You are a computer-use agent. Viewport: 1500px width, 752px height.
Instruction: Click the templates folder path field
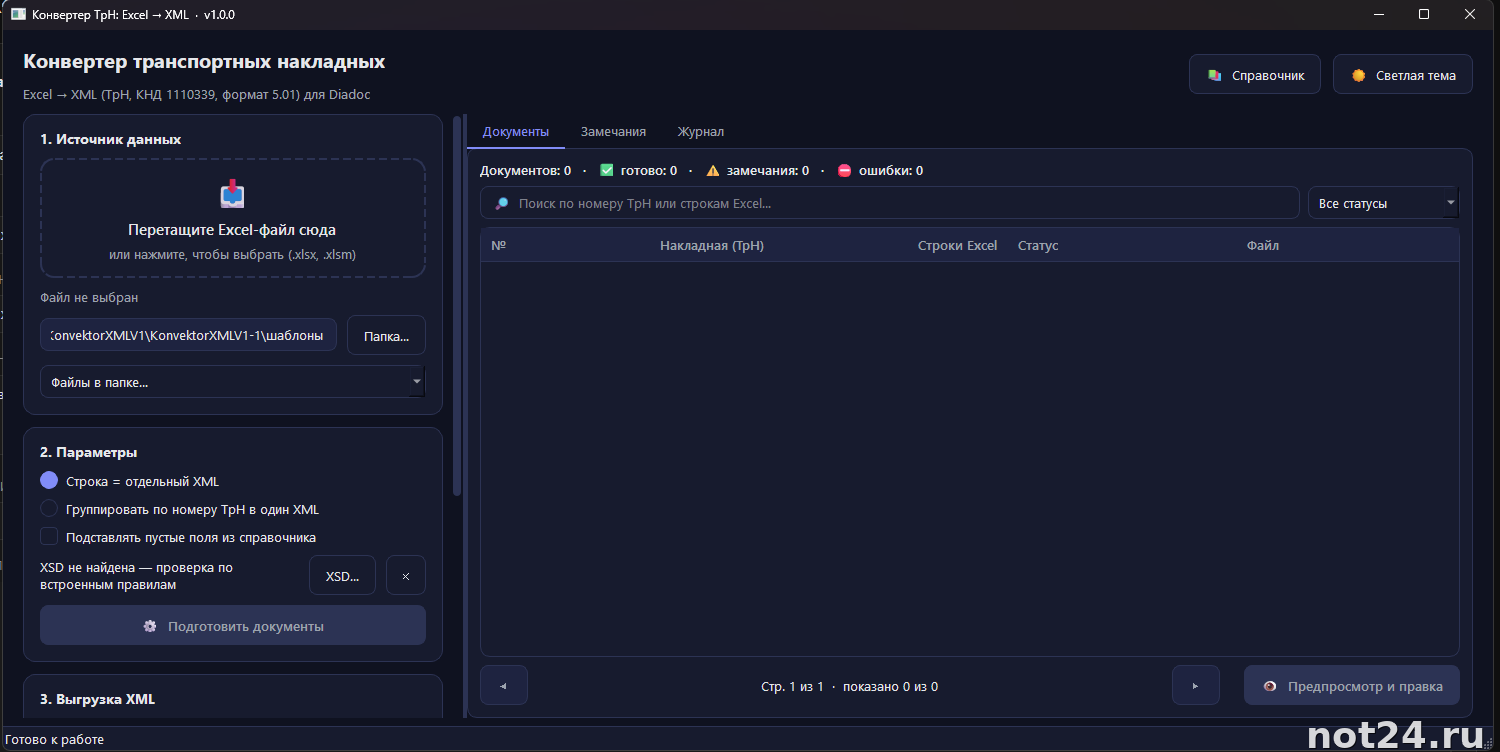pos(189,335)
